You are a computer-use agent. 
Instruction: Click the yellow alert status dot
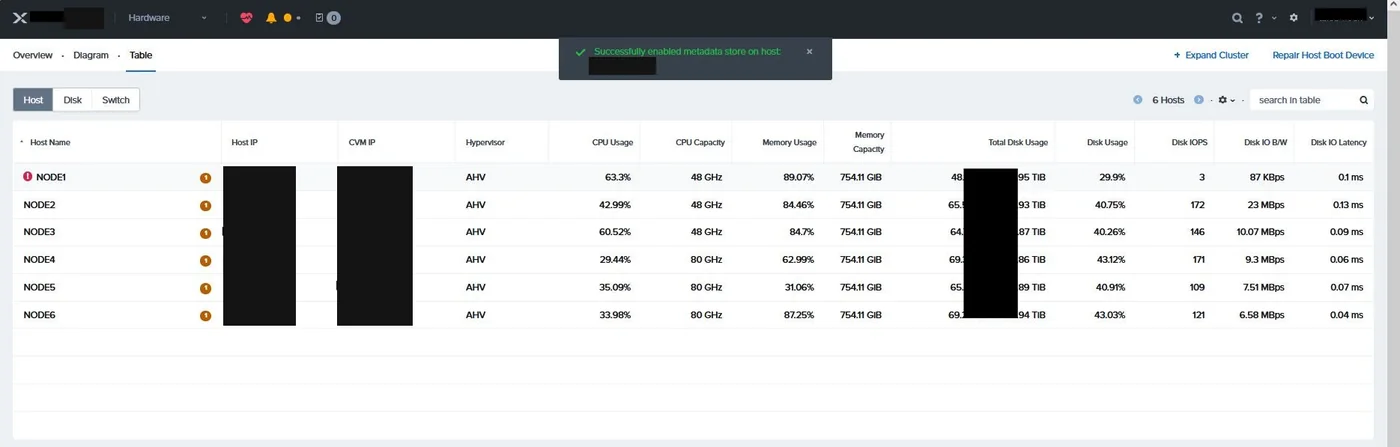point(288,18)
